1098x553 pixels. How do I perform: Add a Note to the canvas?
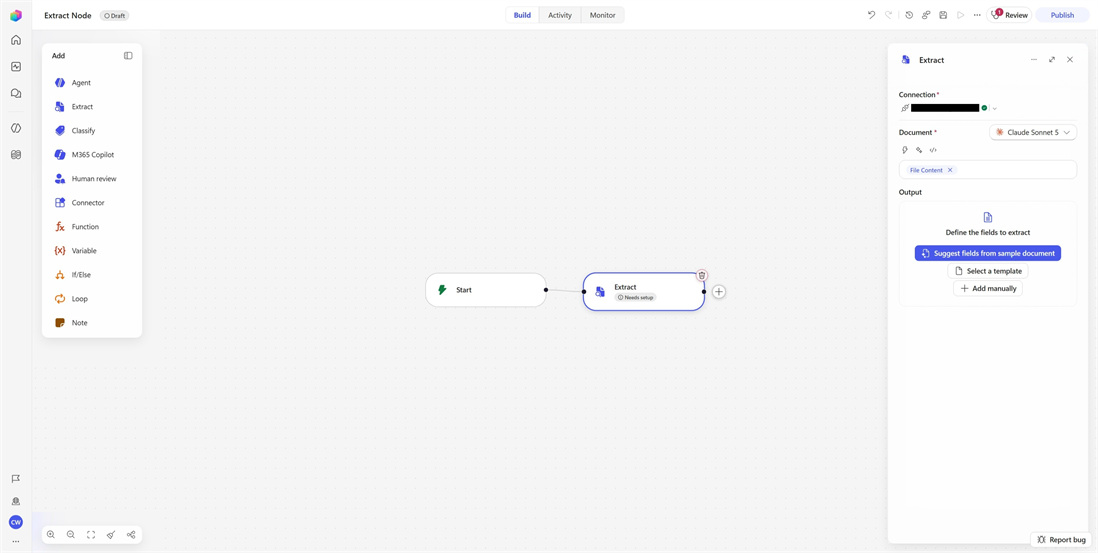[92, 323]
